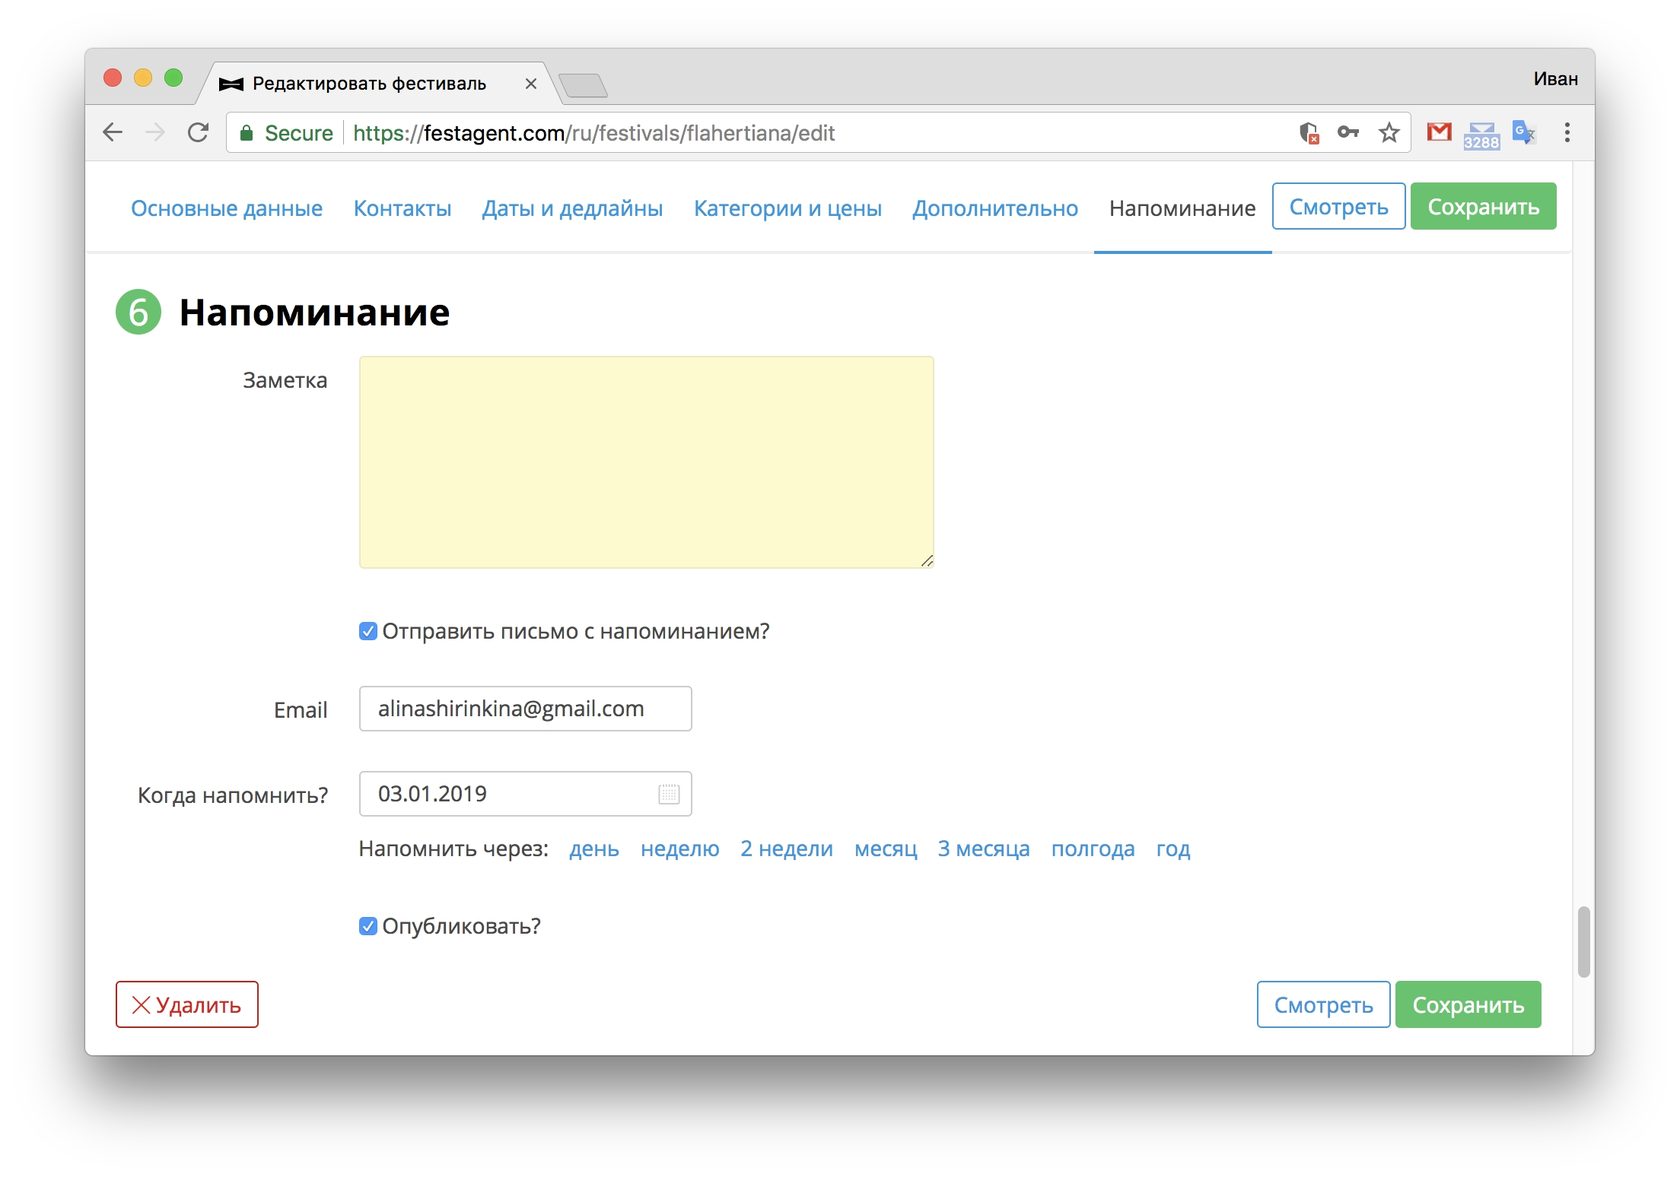The height and width of the screenshot is (1177, 1680).
Task: Click the green Secure padlock icon
Action: (246, 133)
